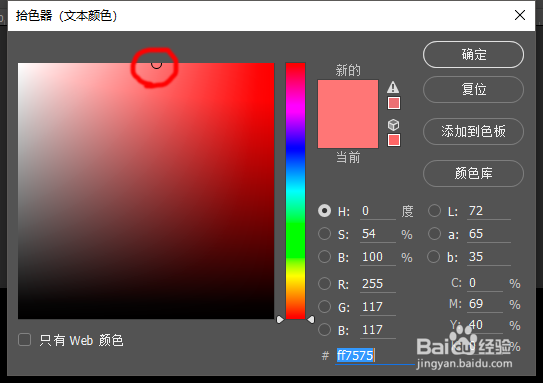Screen dimensions: 543x383
Task: Click the right hue slider arrow handle
Action: click(x=311, y=319)
